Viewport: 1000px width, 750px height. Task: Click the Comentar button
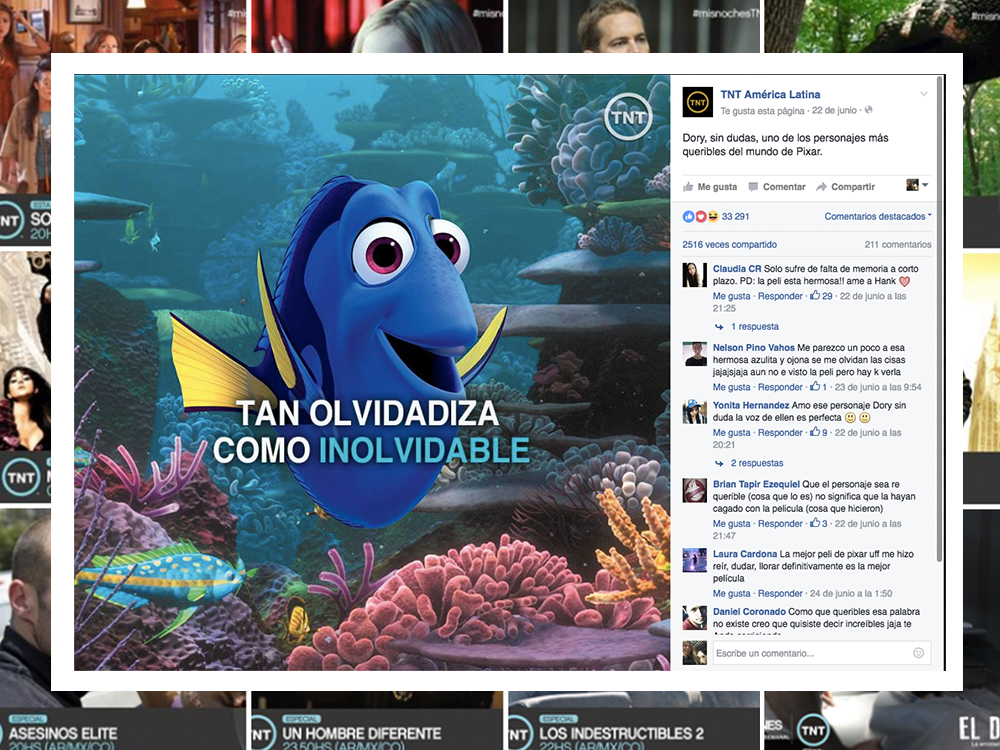coord(777,187)
